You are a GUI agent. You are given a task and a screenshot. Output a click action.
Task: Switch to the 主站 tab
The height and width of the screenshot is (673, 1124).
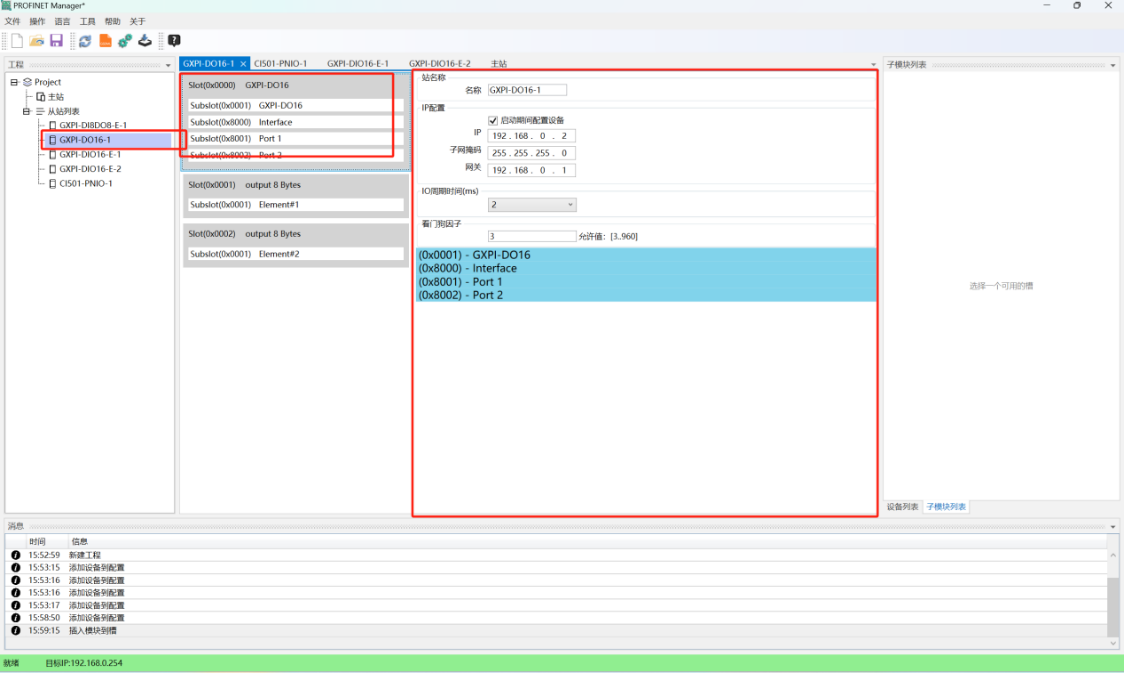(x=499, y=64)
